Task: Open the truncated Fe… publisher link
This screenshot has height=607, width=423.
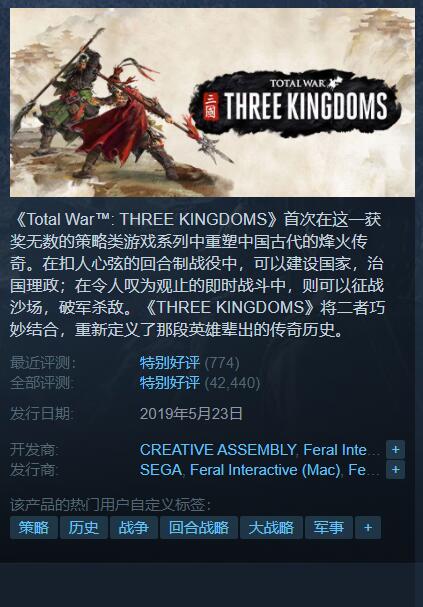Action: pyautogui.click(x=364, y=470)
